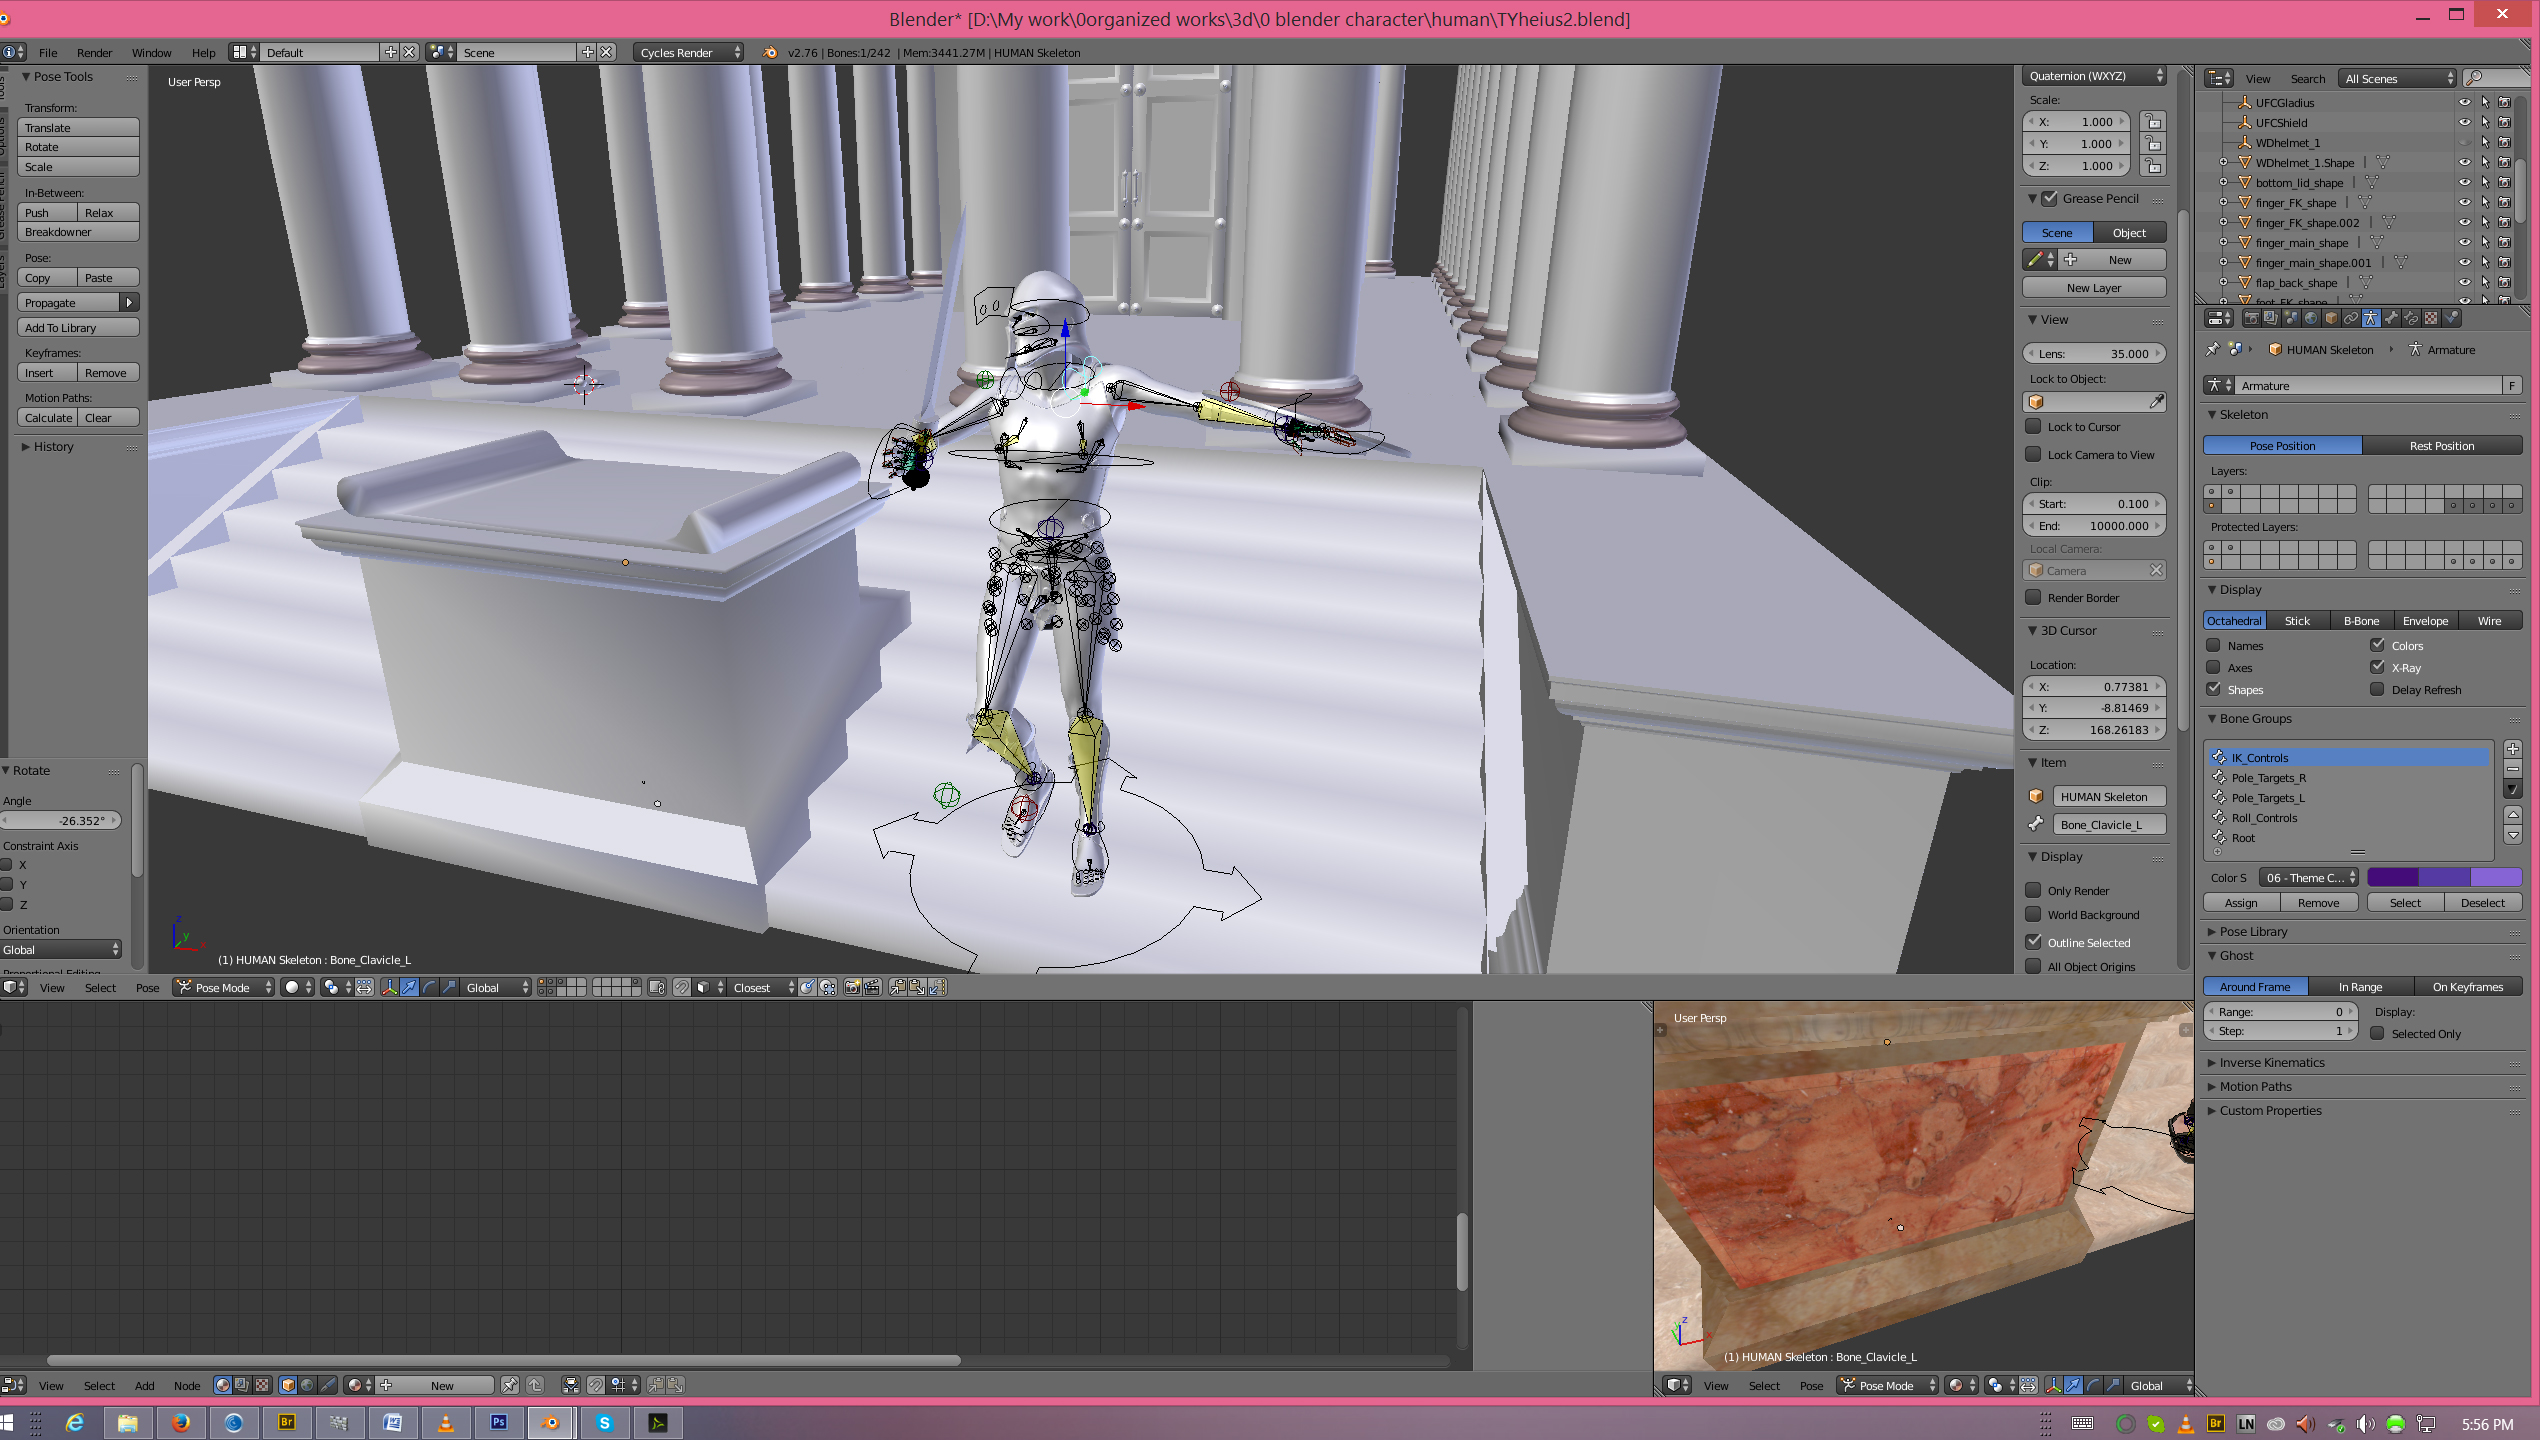Click the copy pose to buffer icon

[898, 987]
